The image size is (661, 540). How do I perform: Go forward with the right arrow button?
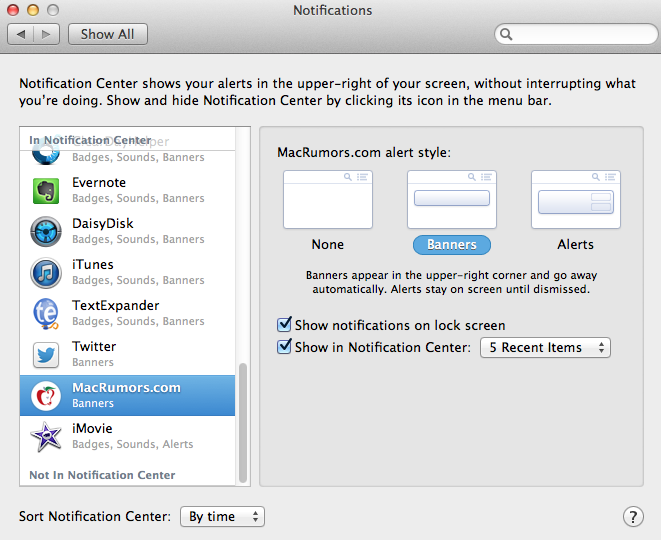[46, 34]
